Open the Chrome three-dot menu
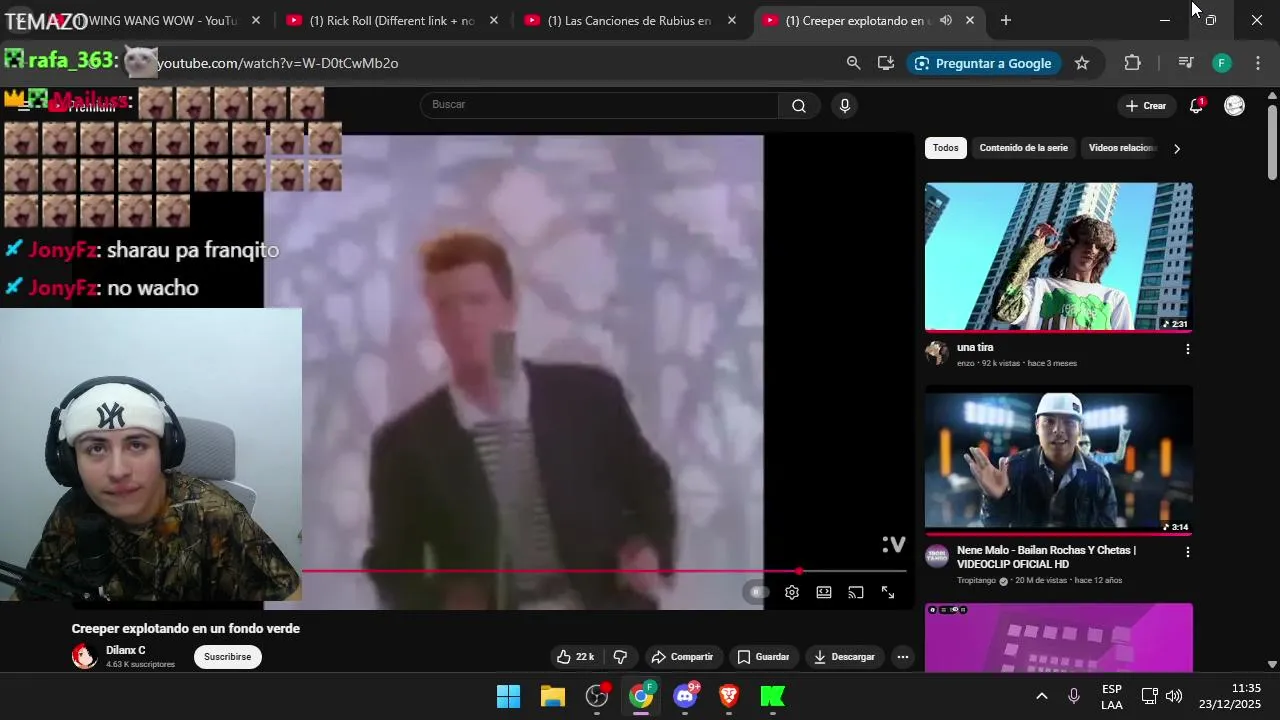The image size is (1280, 720). click(x=1258, y=63)
